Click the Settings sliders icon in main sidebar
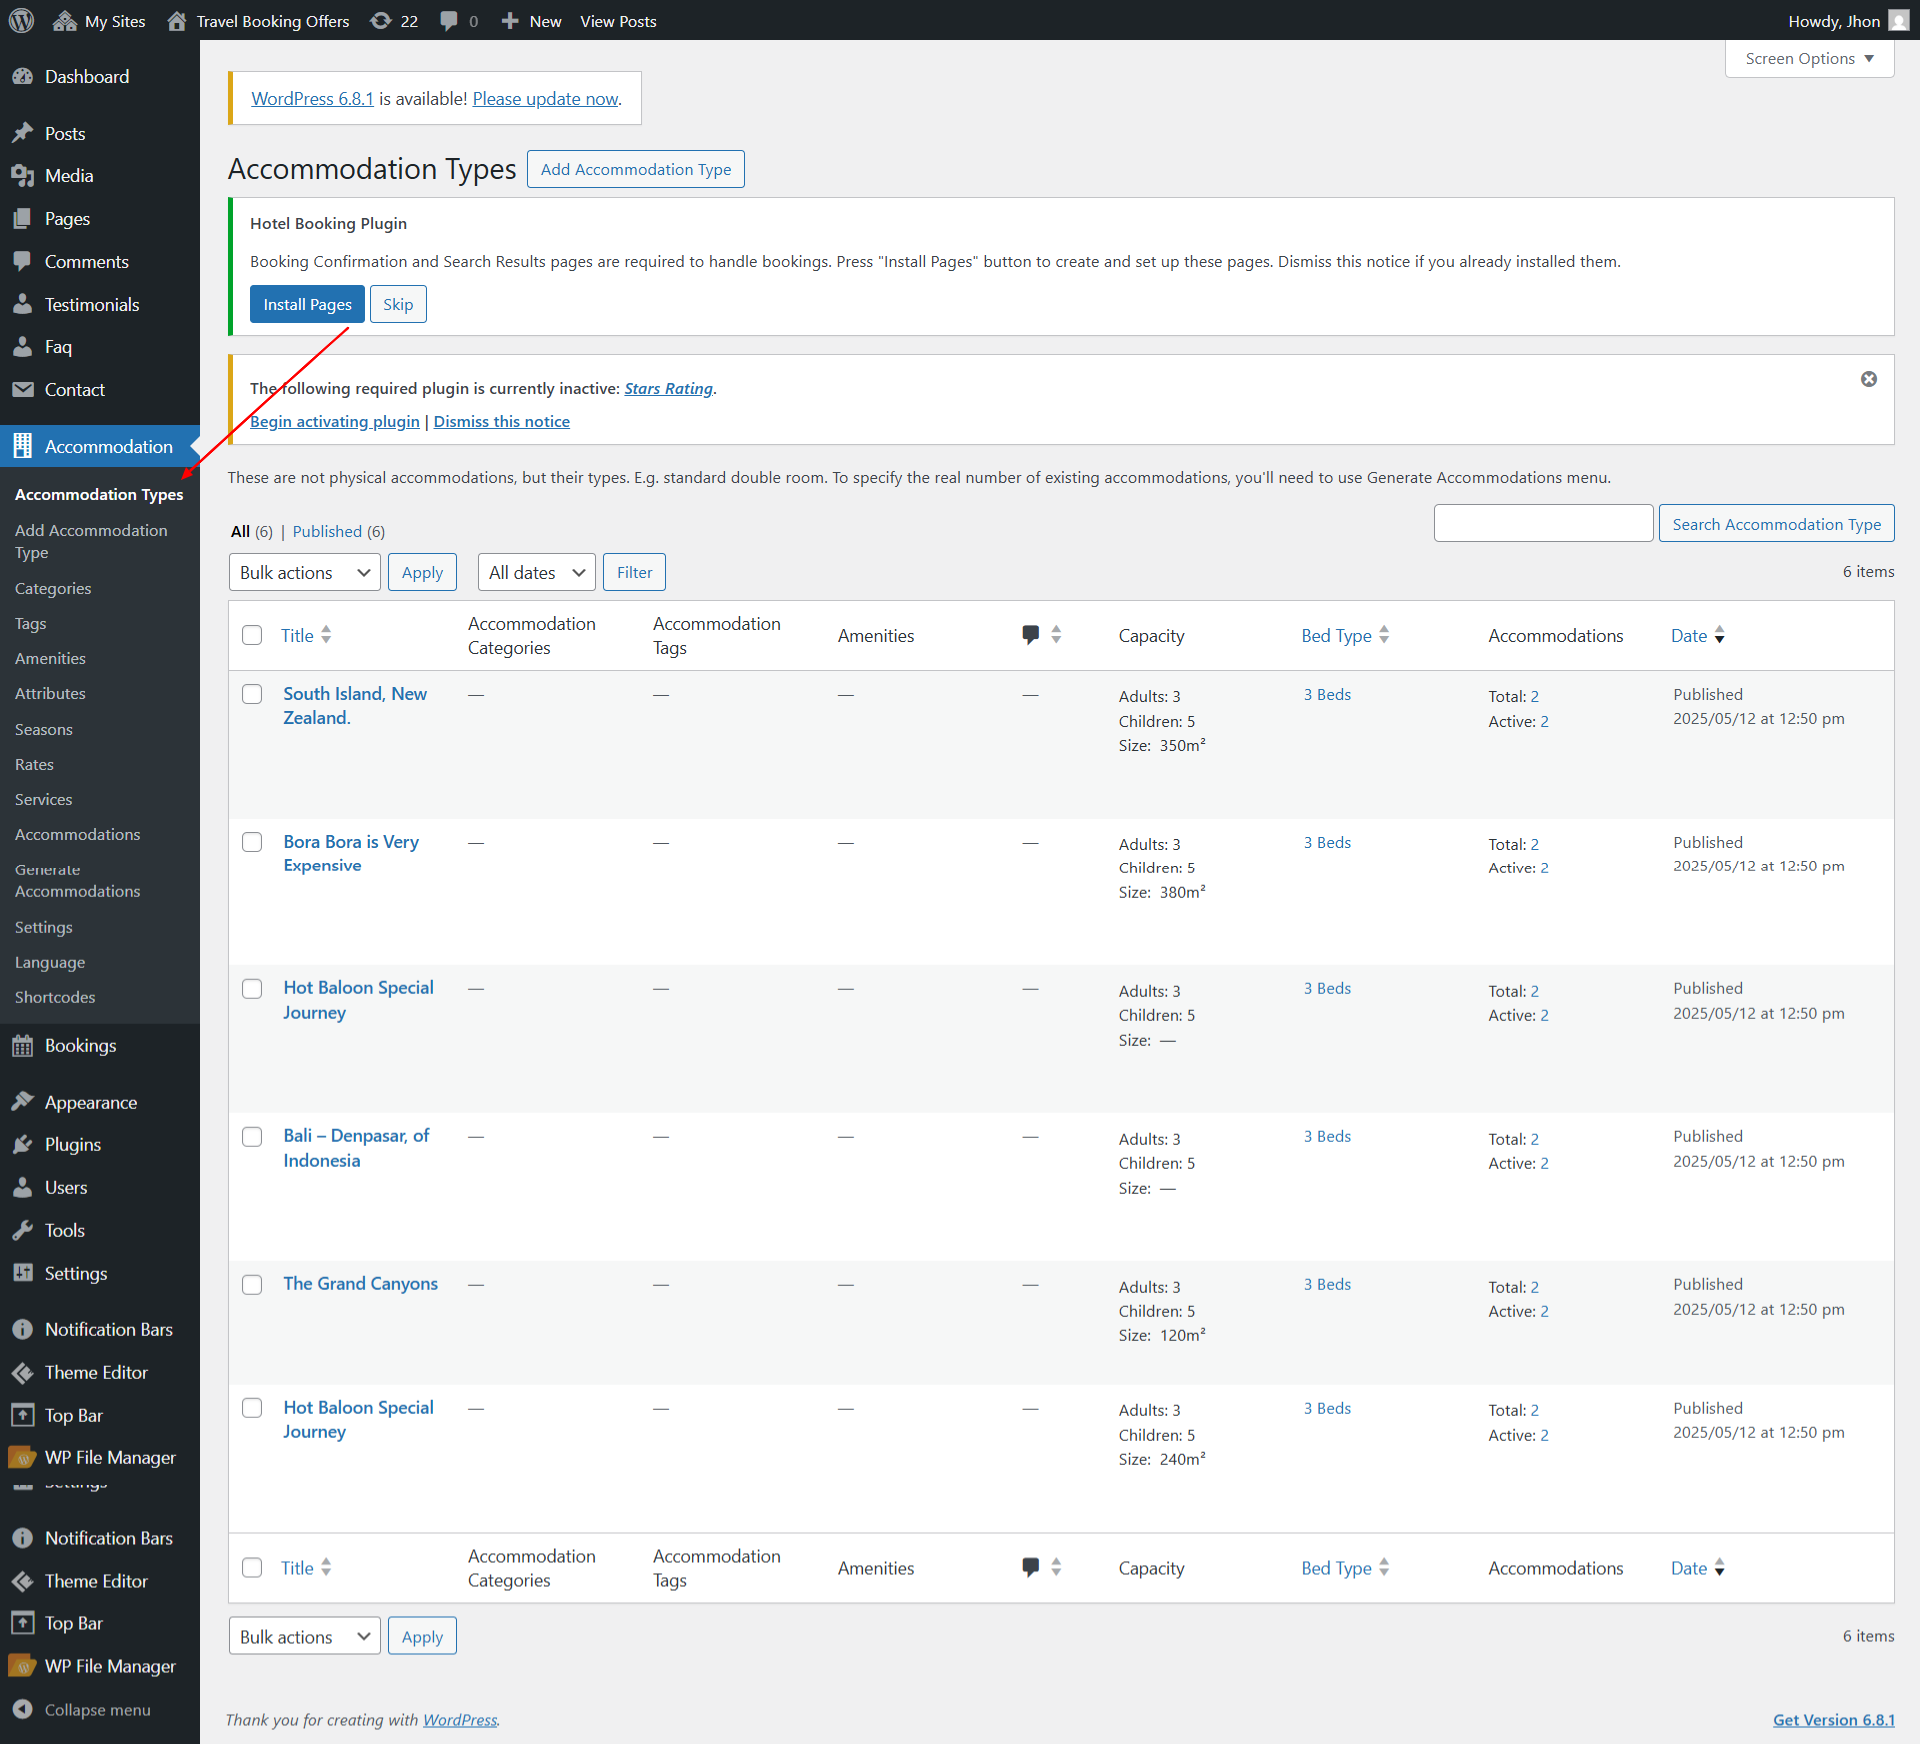 point(22,1273)
